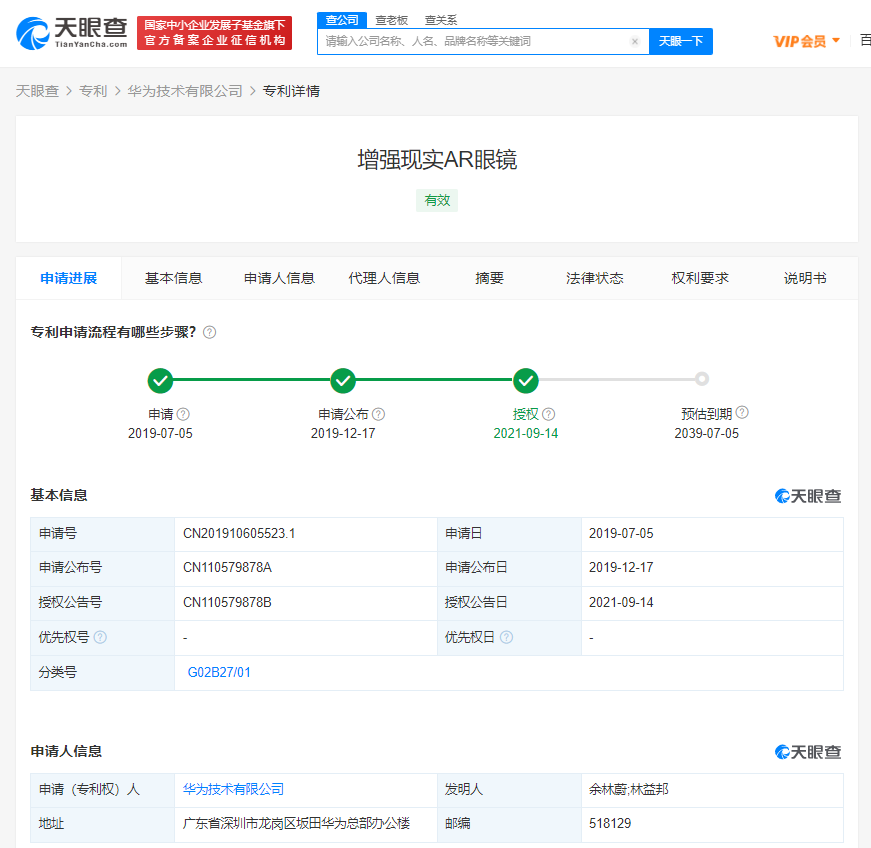
Task: Click the 天眼一下 search button
Action: pos(680,42)
